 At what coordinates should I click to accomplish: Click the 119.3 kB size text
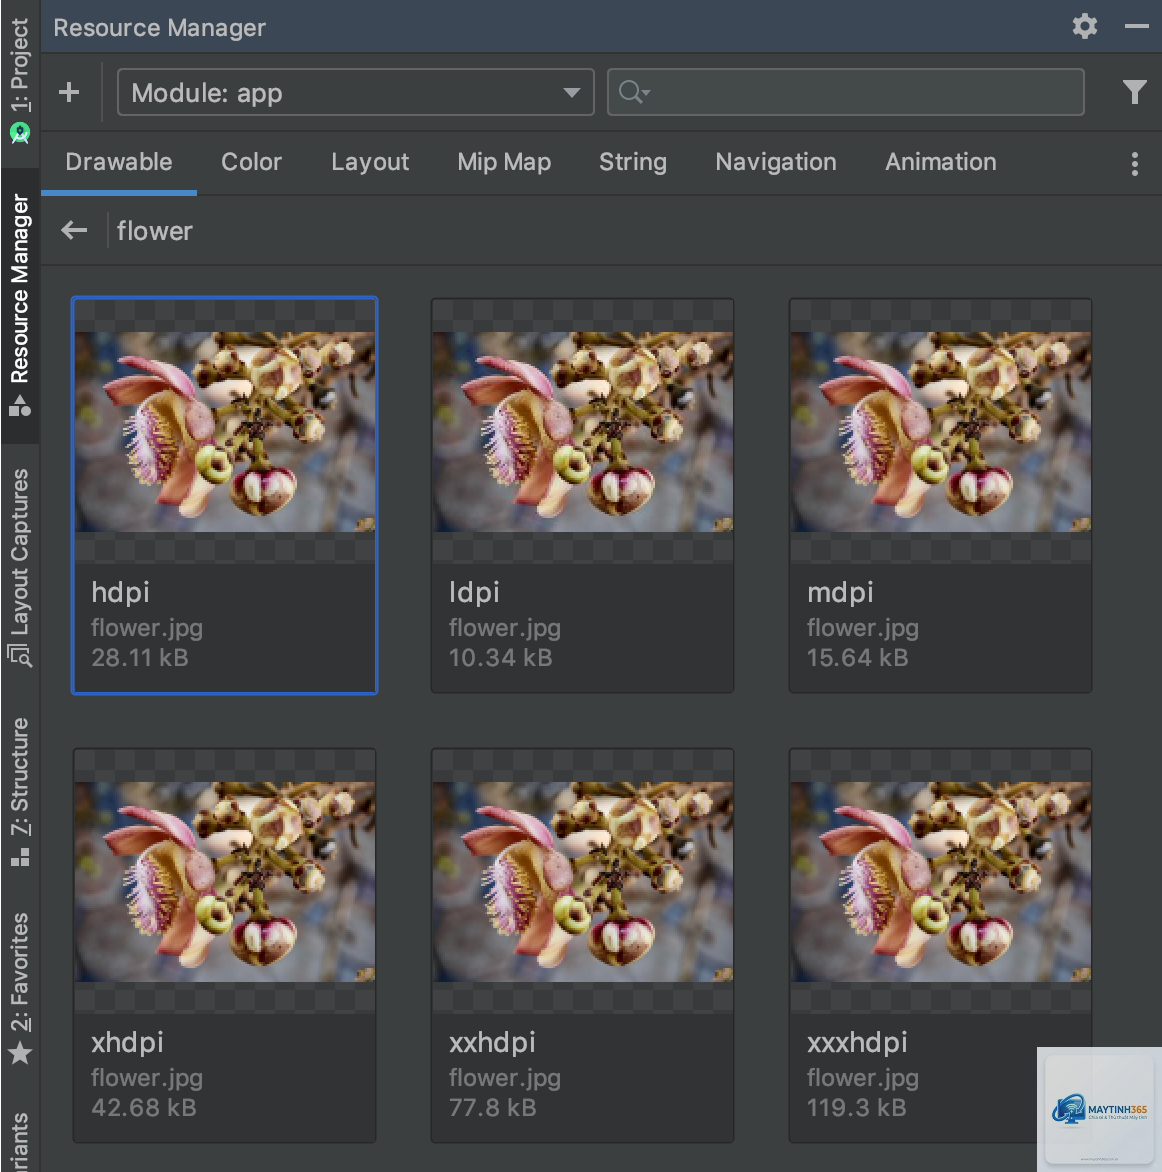[856, 1108]
